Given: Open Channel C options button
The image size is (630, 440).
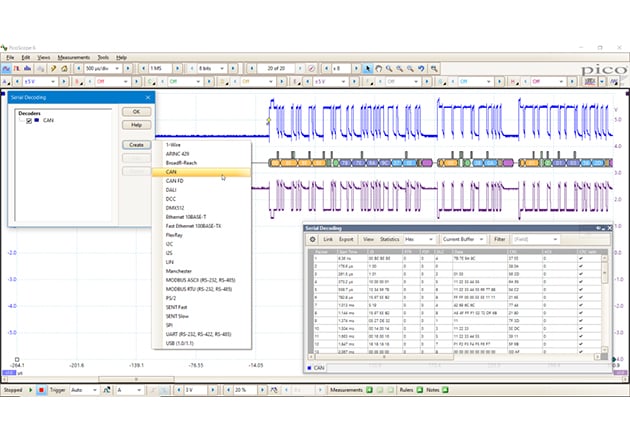Looking at the screenshot, I should 151,82.
